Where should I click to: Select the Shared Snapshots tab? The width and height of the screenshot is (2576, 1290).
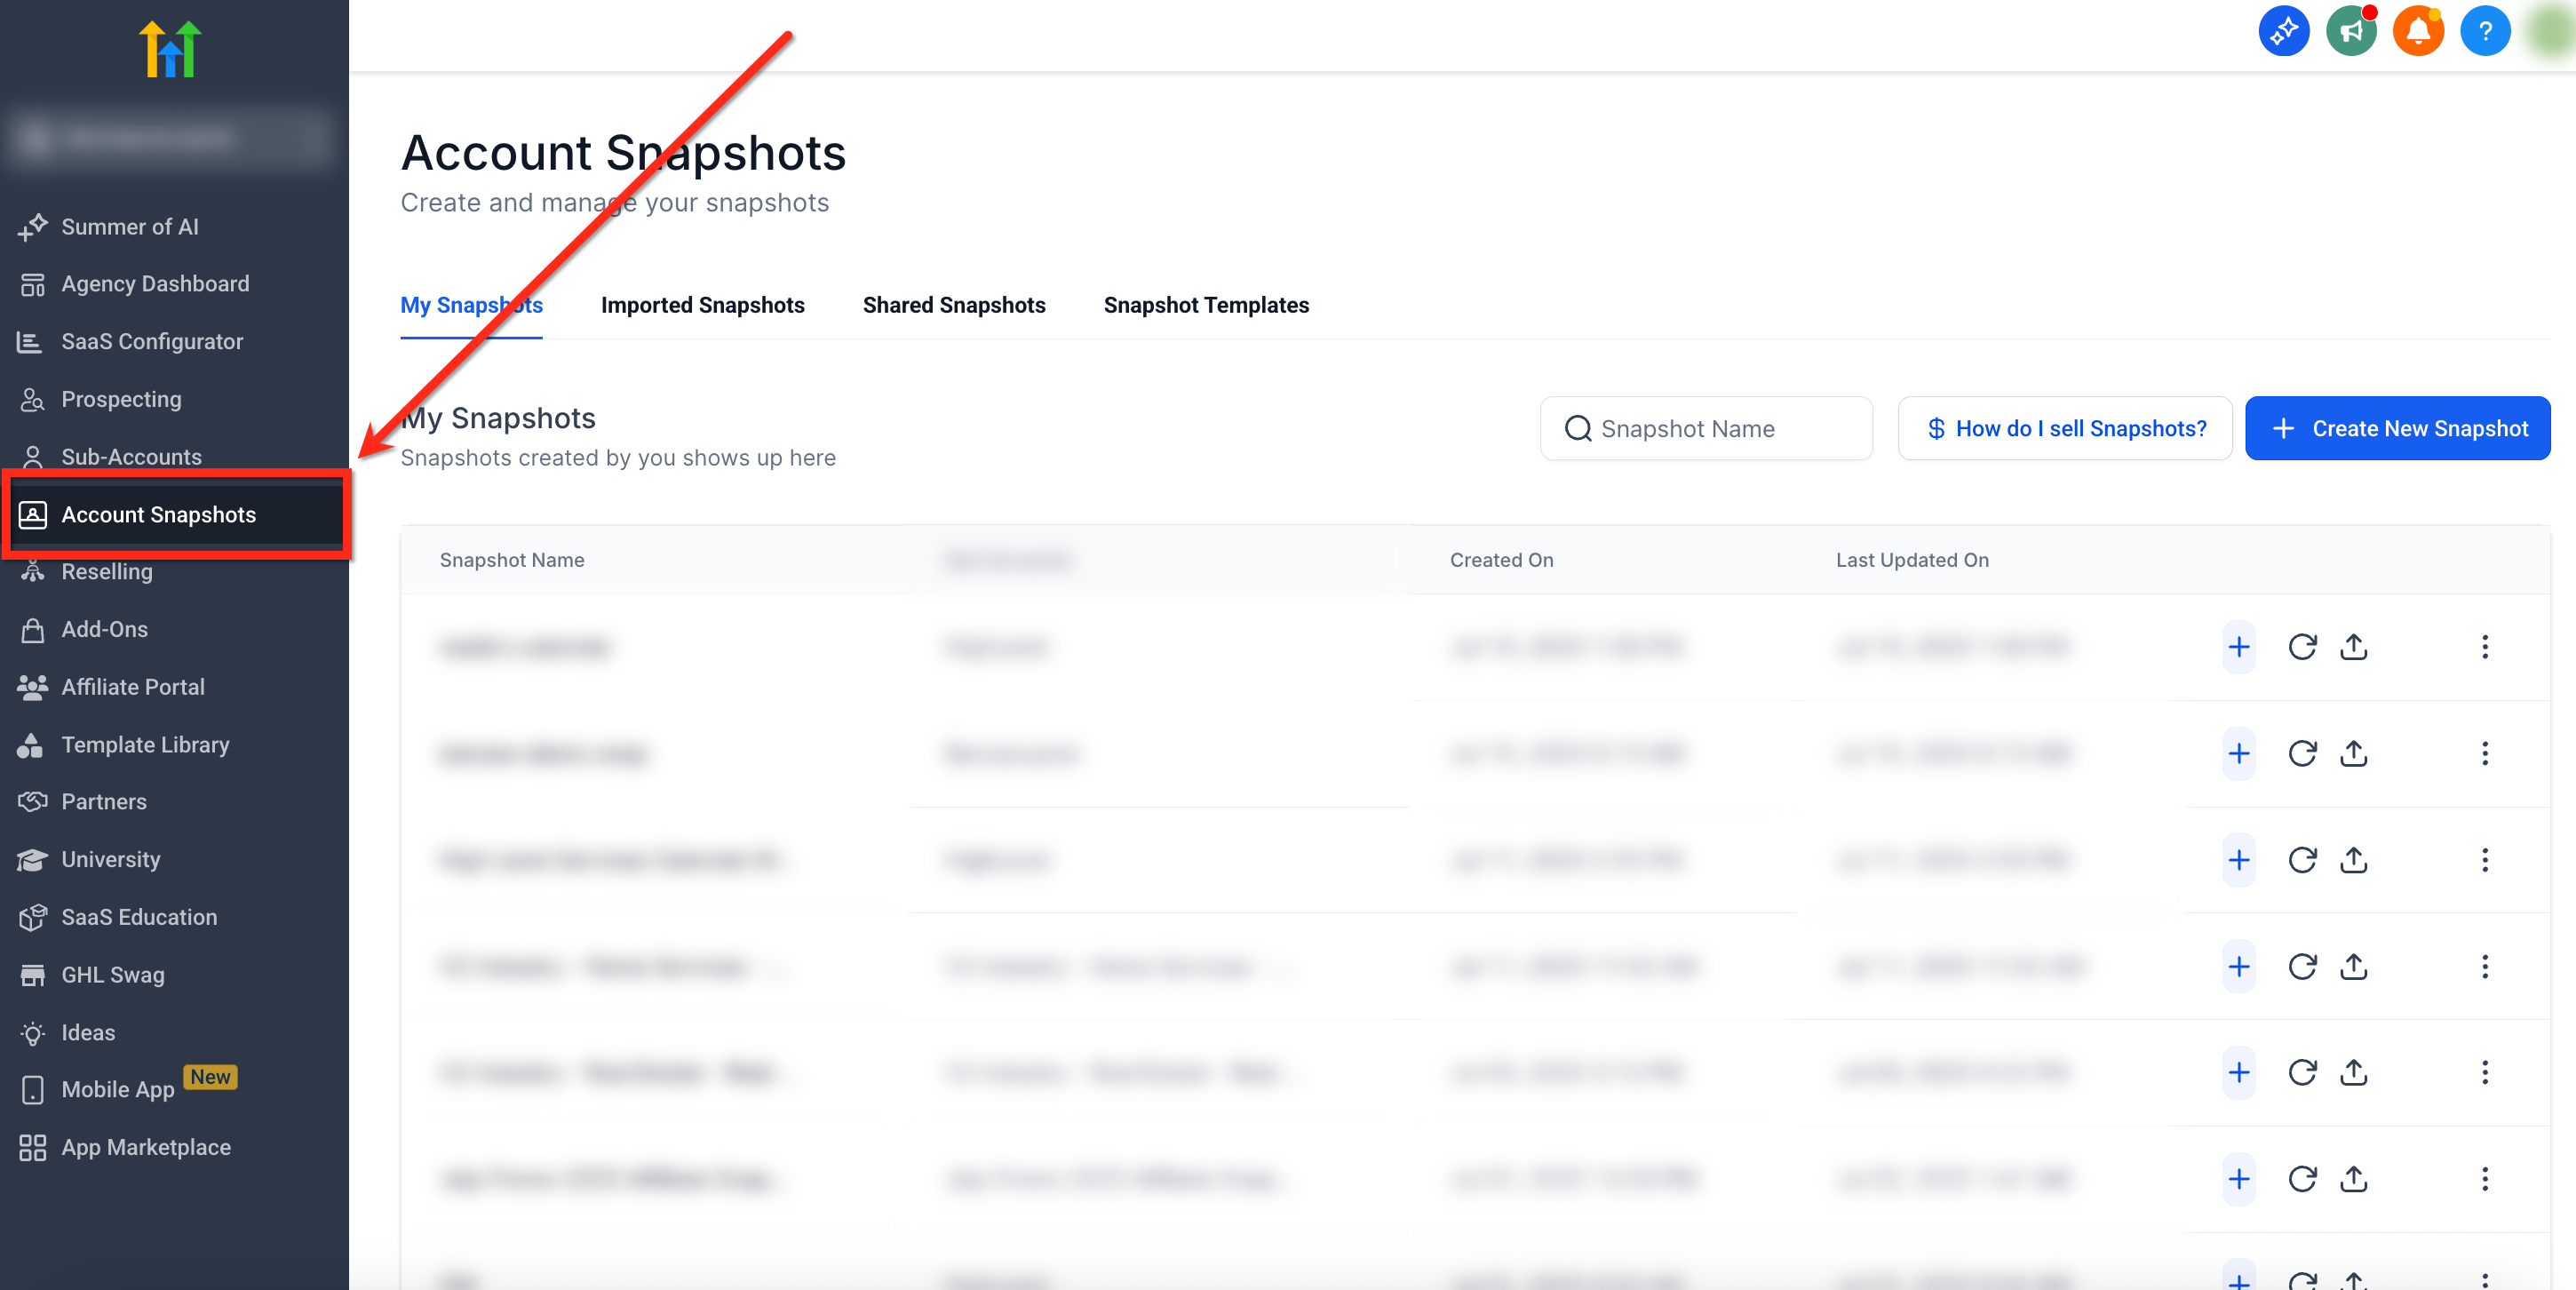953,305
